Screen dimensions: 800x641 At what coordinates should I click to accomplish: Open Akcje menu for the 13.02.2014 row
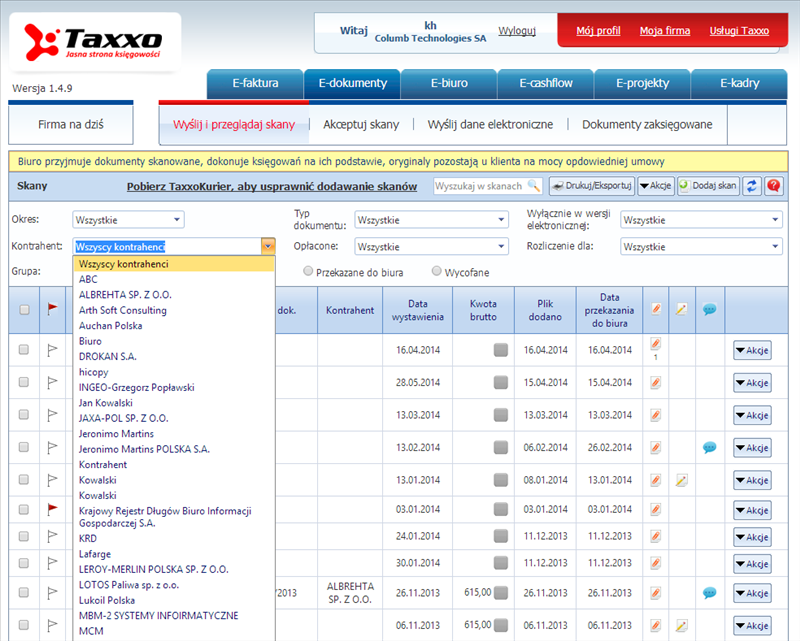(x=752, y=448)
